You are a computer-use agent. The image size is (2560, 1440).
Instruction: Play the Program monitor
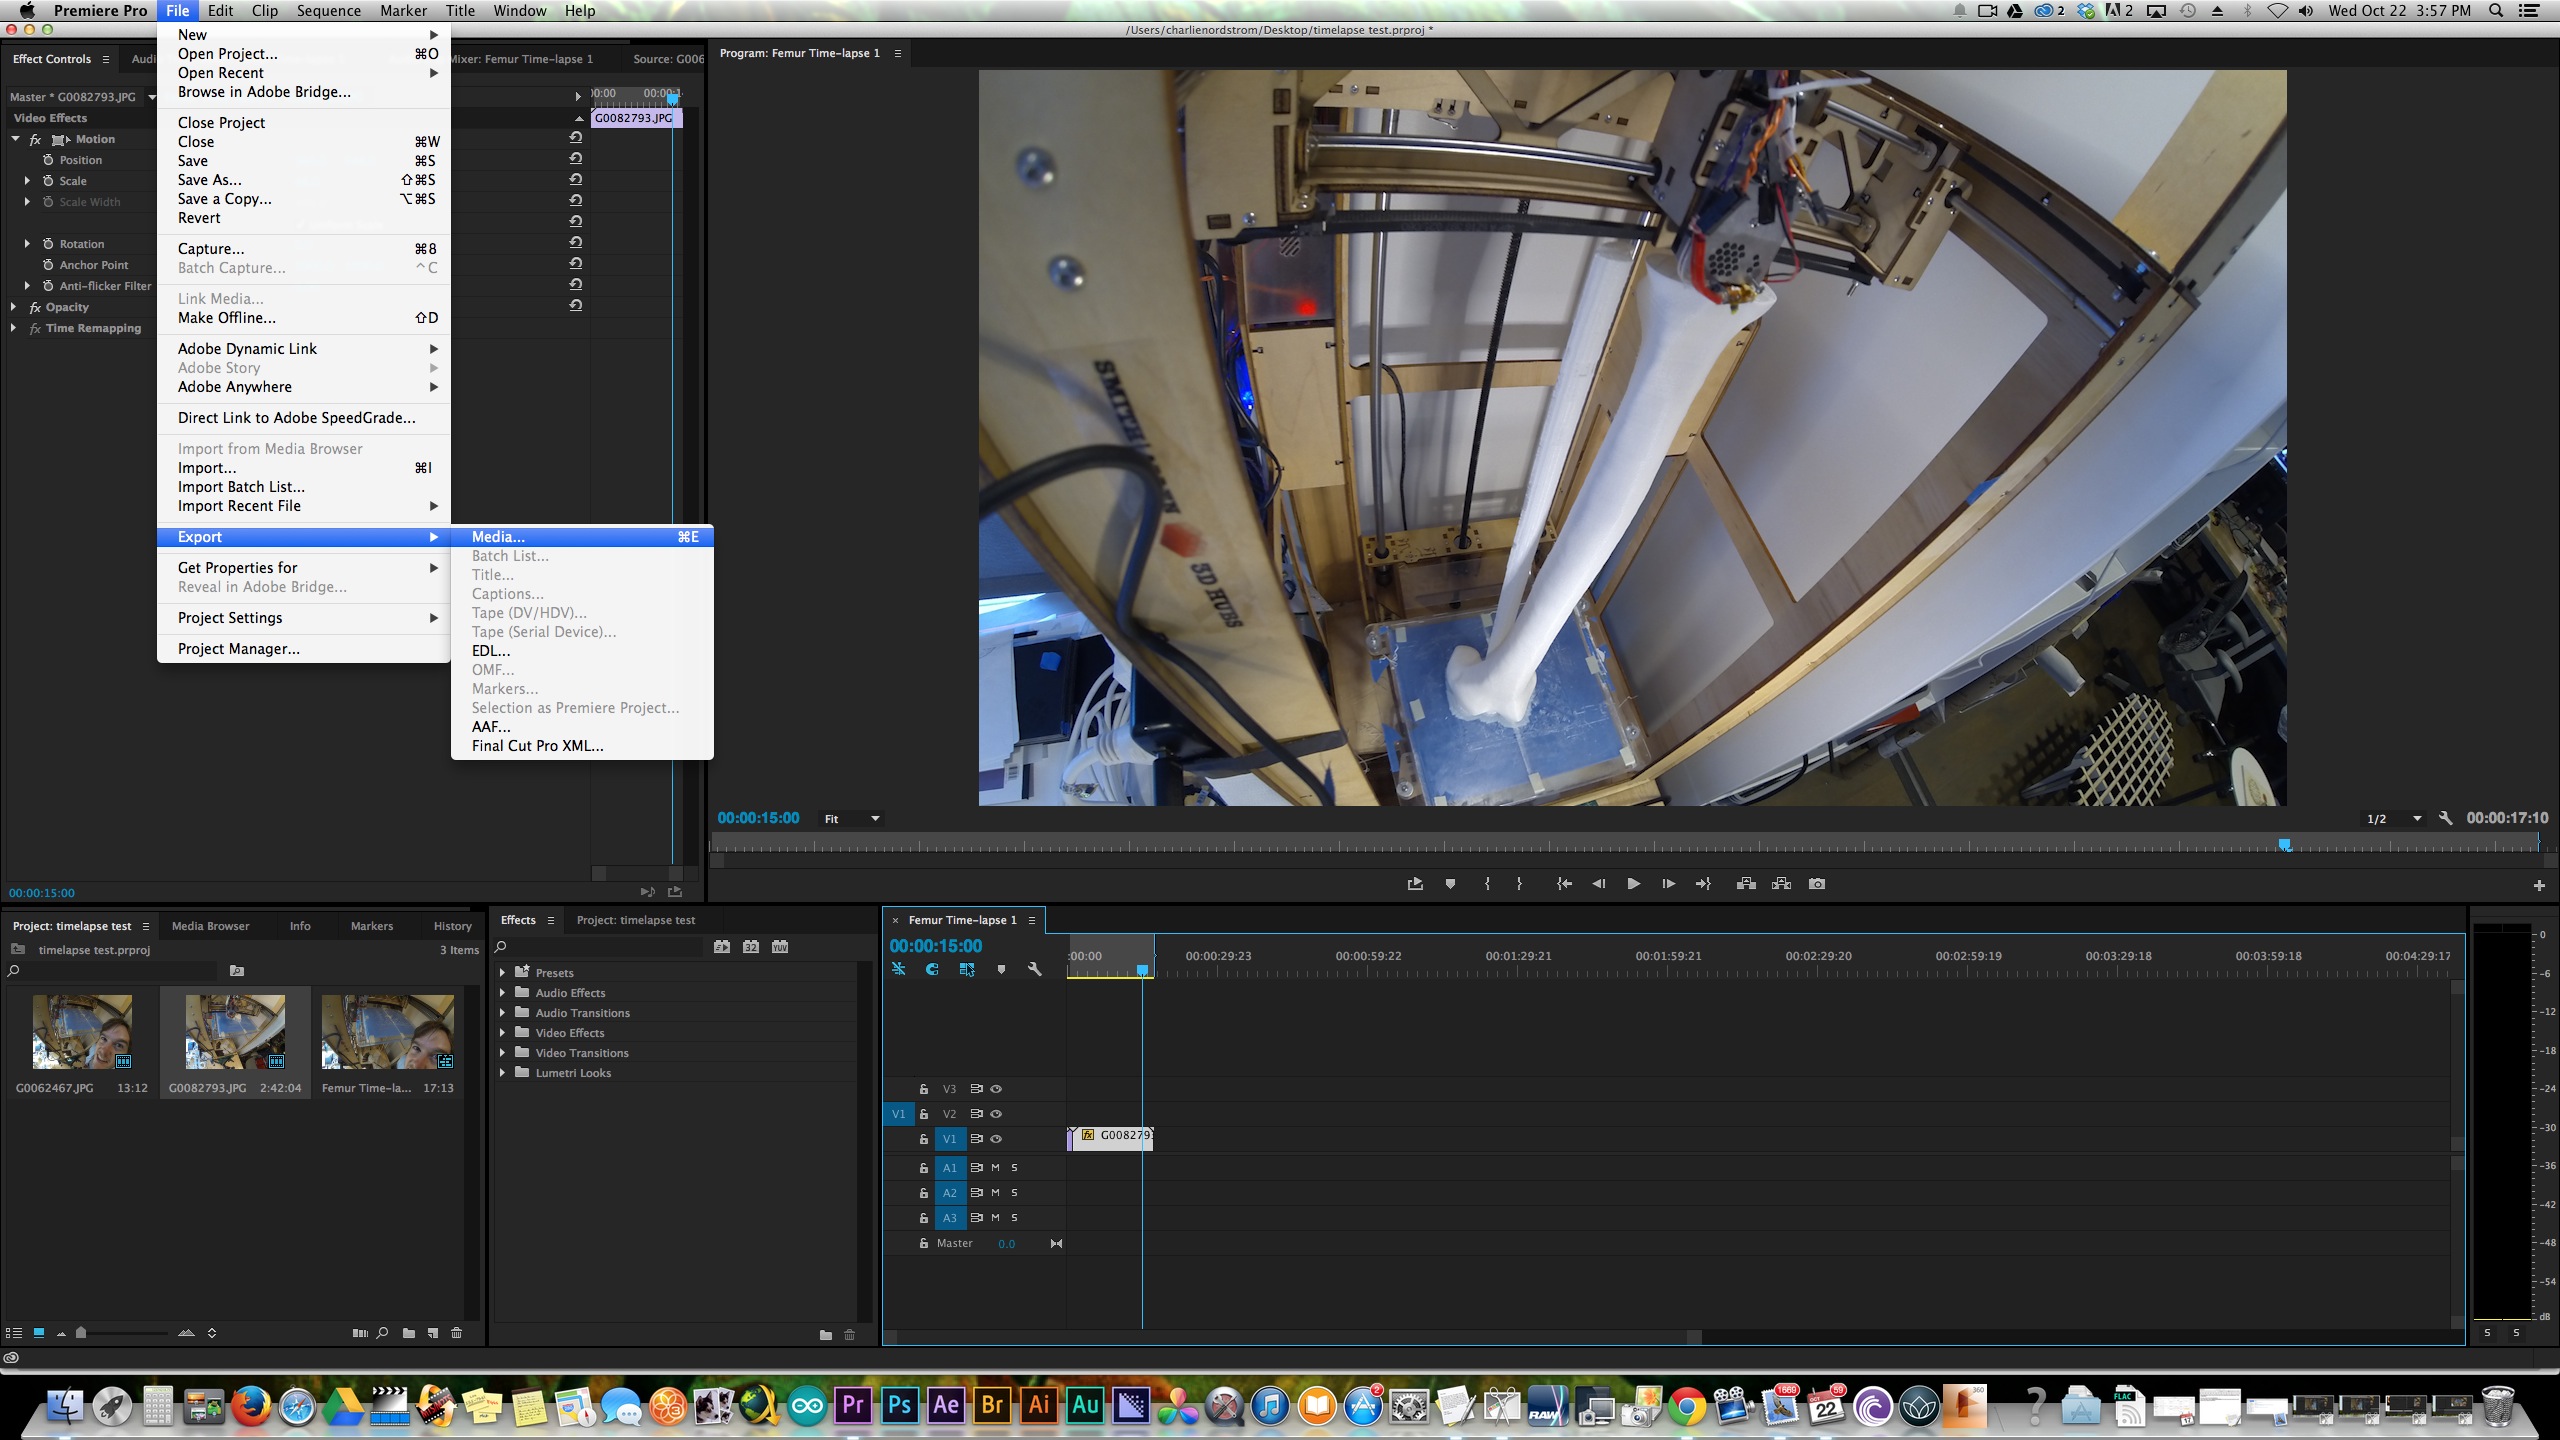pyautogui.click(x=1633, y=884)
